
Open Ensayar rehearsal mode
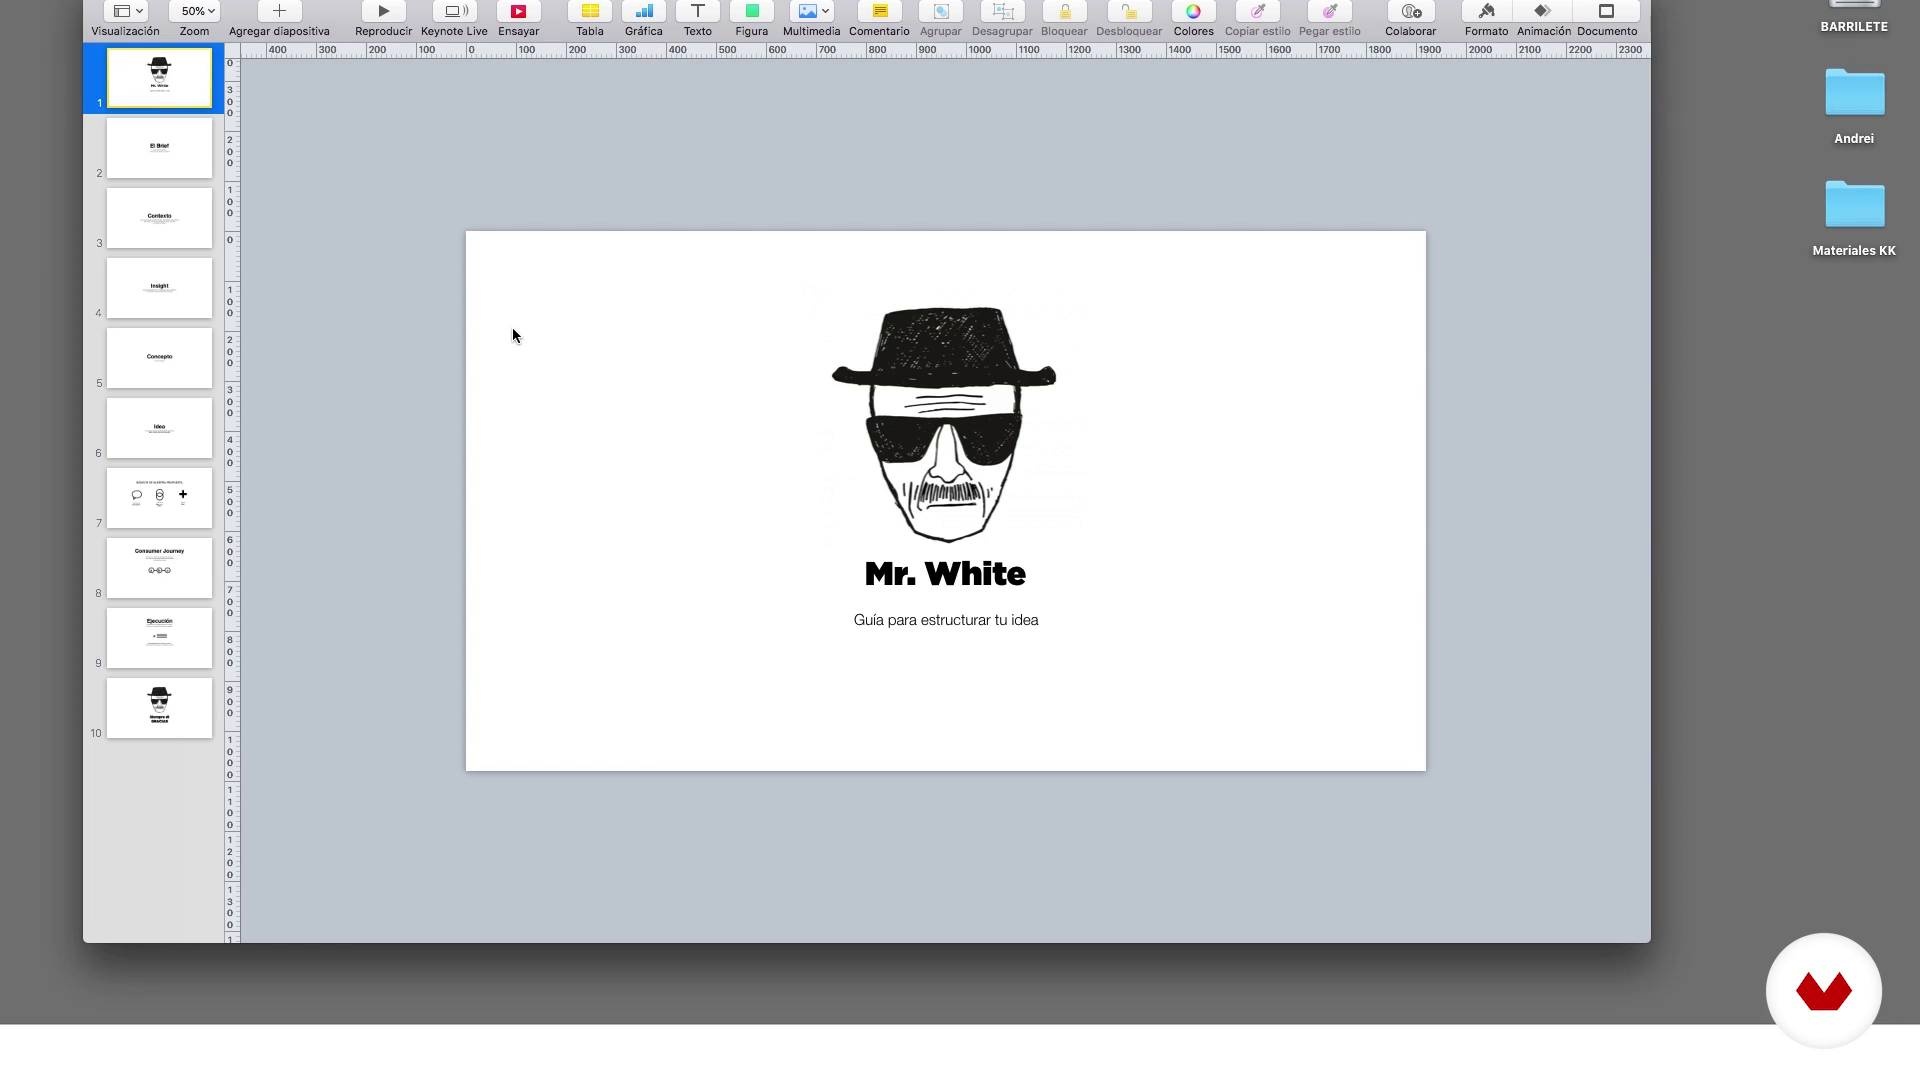518,12
